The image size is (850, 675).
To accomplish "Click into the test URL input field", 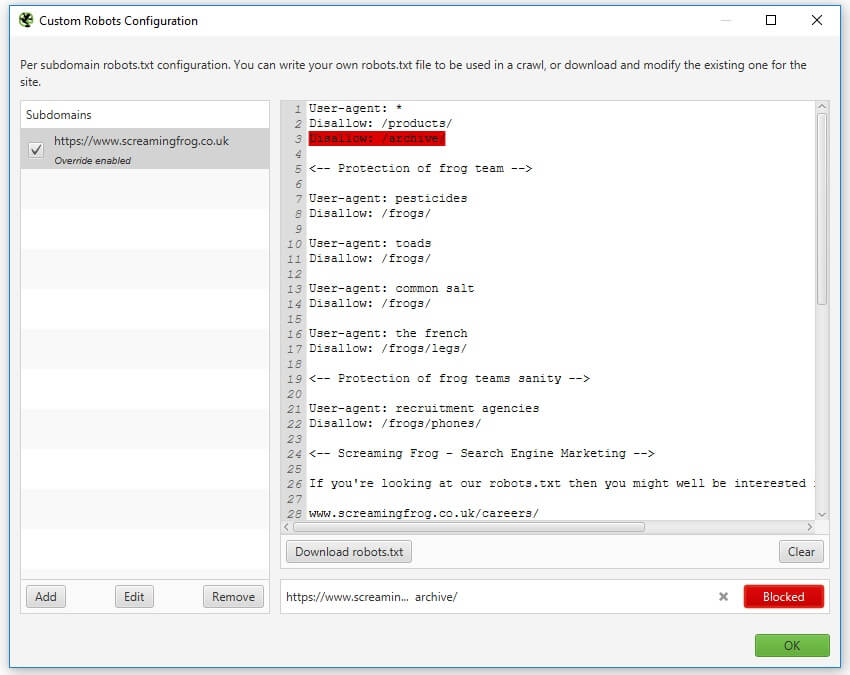I will 500,597.
